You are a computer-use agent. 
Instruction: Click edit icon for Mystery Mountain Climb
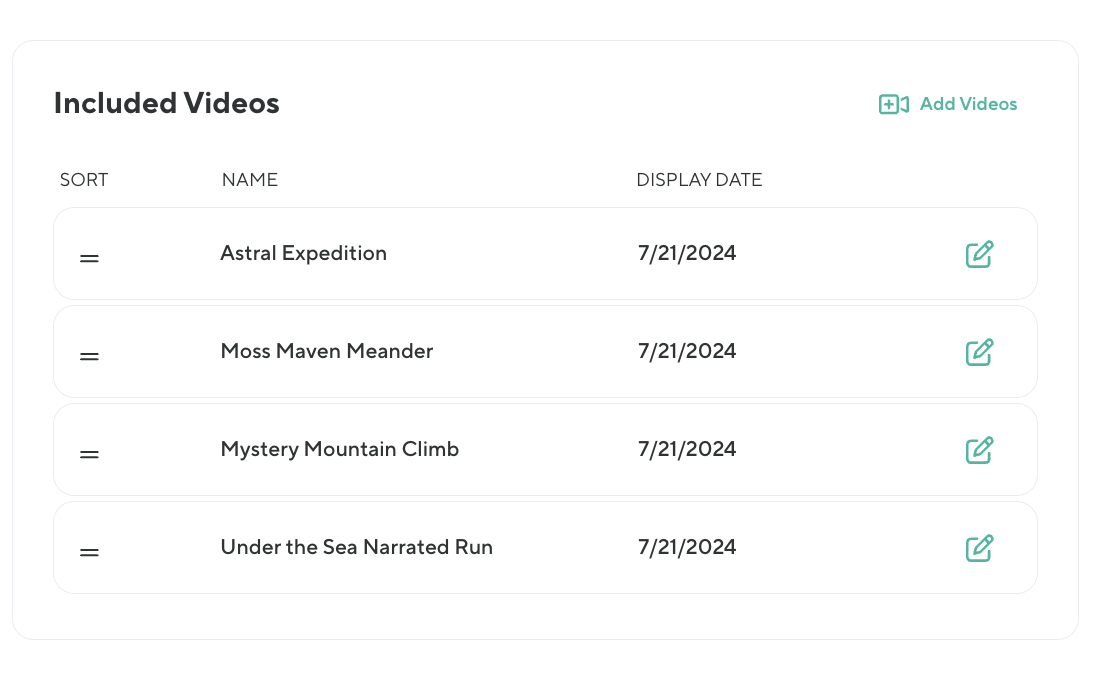[x=979, y=450]
